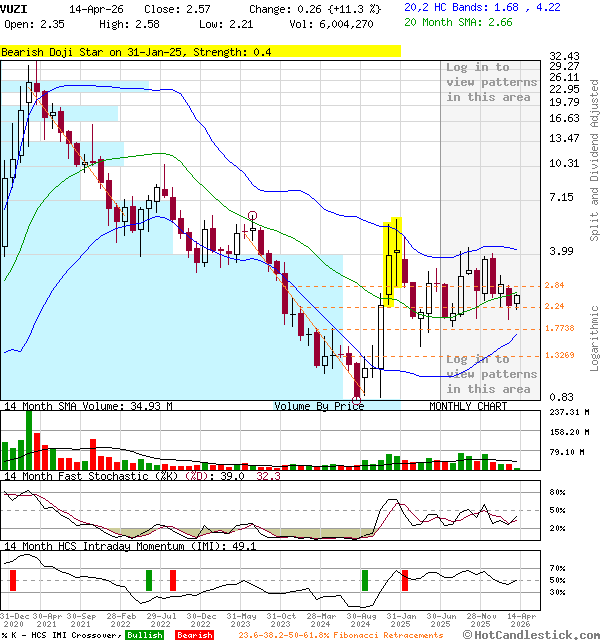Image resolution: width=600 pixels, height=640 pixels.
Task: Click the first green bullish IMI crossover marker
Action: (x=149, y=580)
